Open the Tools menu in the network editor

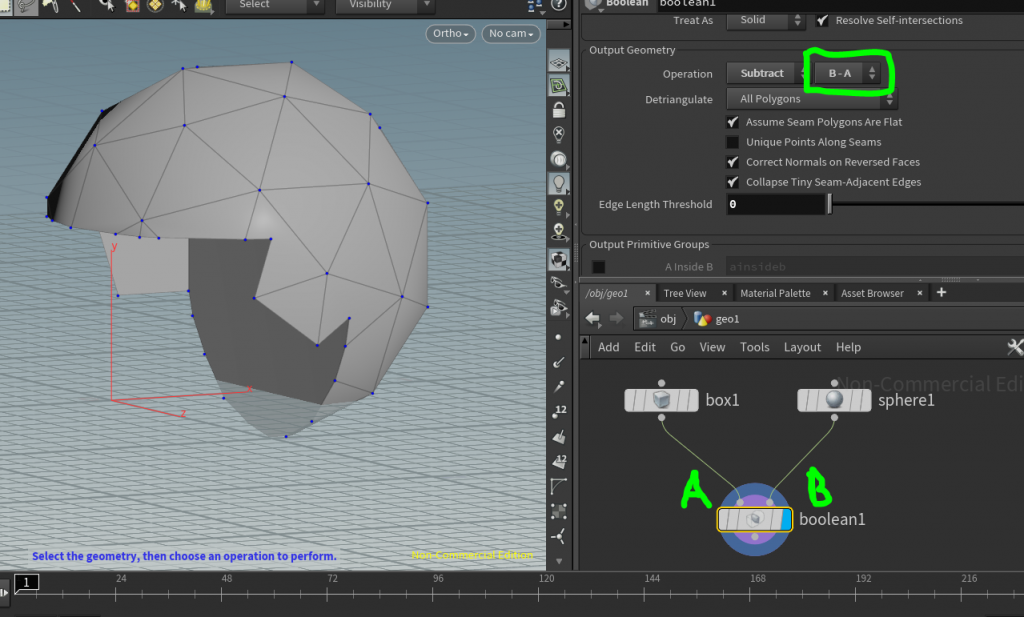[754, 347]
